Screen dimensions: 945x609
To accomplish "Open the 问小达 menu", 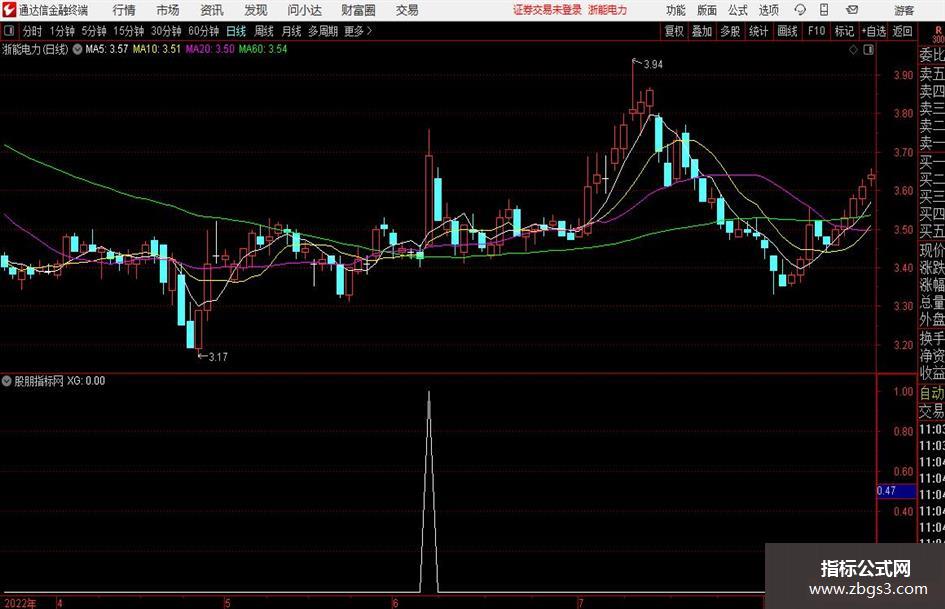I will pyautogui.click(x=304, y=10).
